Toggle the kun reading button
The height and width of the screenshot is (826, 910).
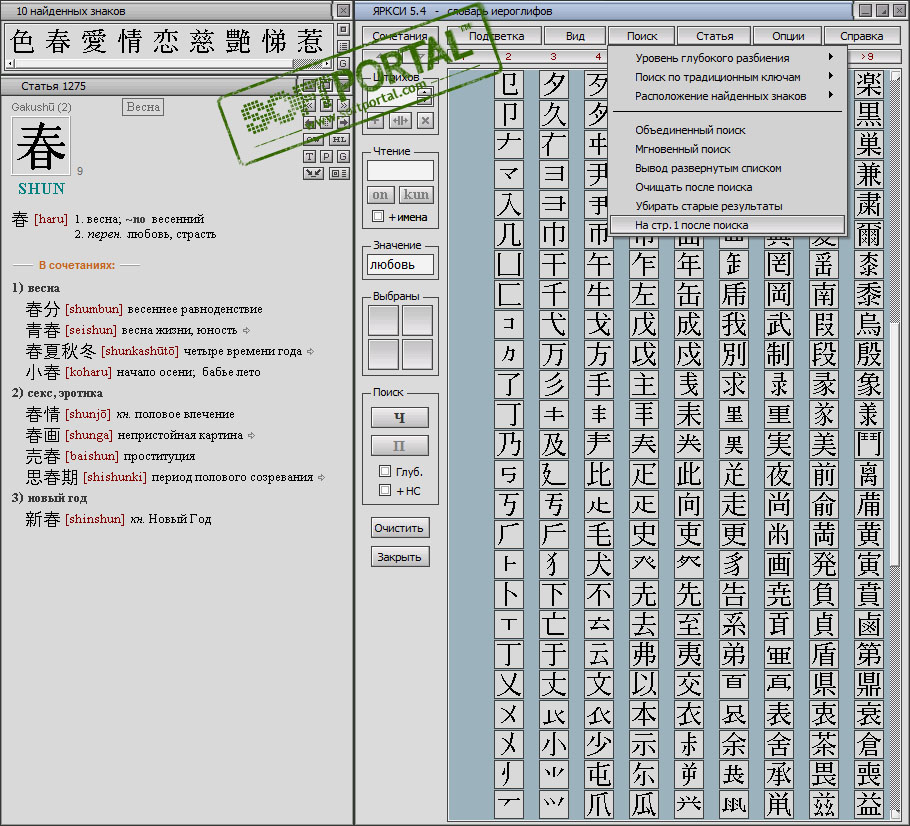[x=416, y=195]
